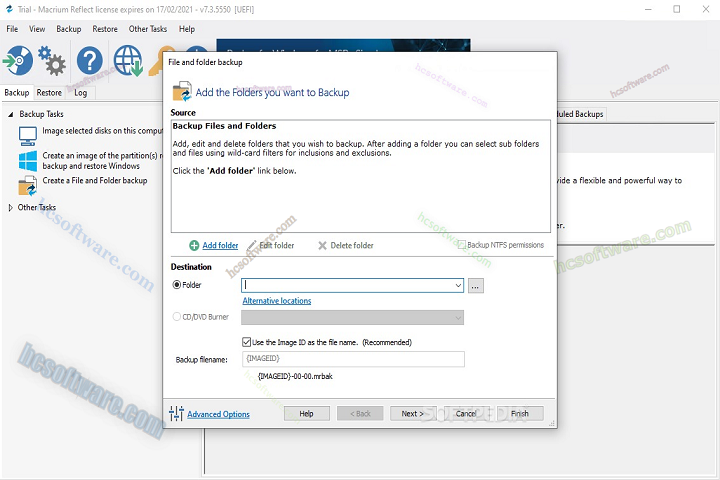Screen dimensions: 720x480
Task: Open the Alternative locations link
Action: [277, 301]
